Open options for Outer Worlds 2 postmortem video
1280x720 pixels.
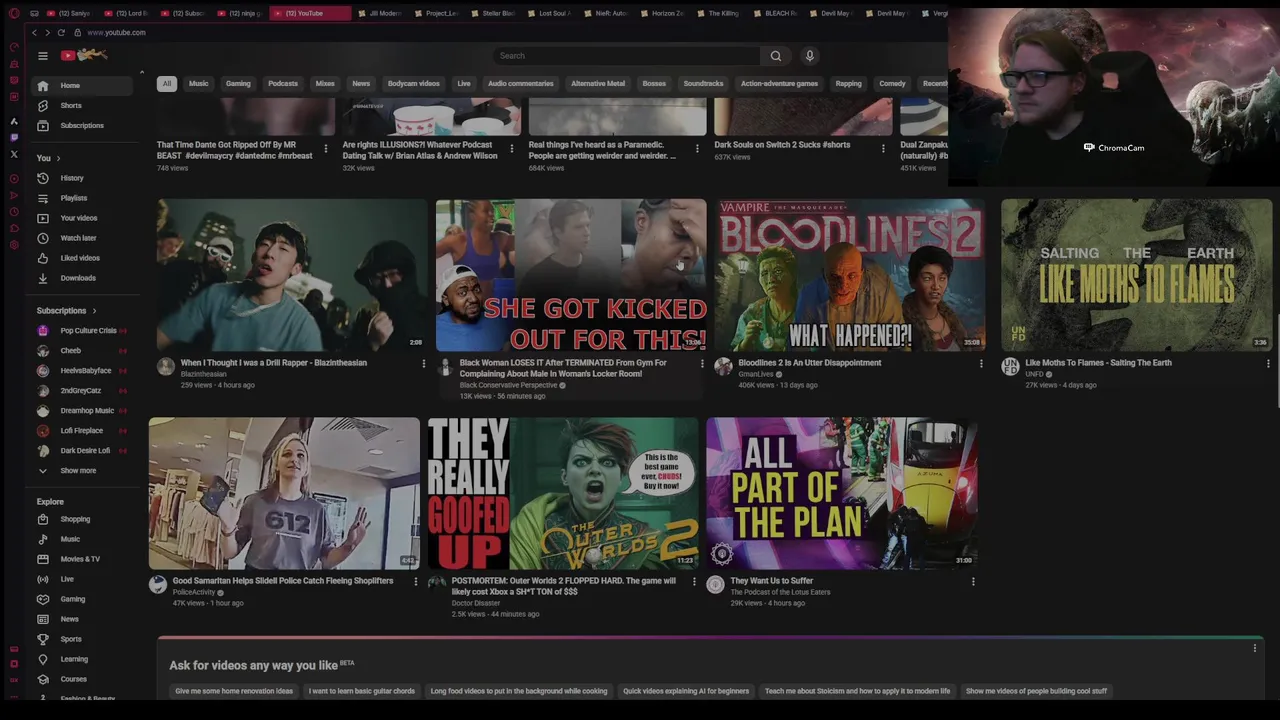(694, 582)
